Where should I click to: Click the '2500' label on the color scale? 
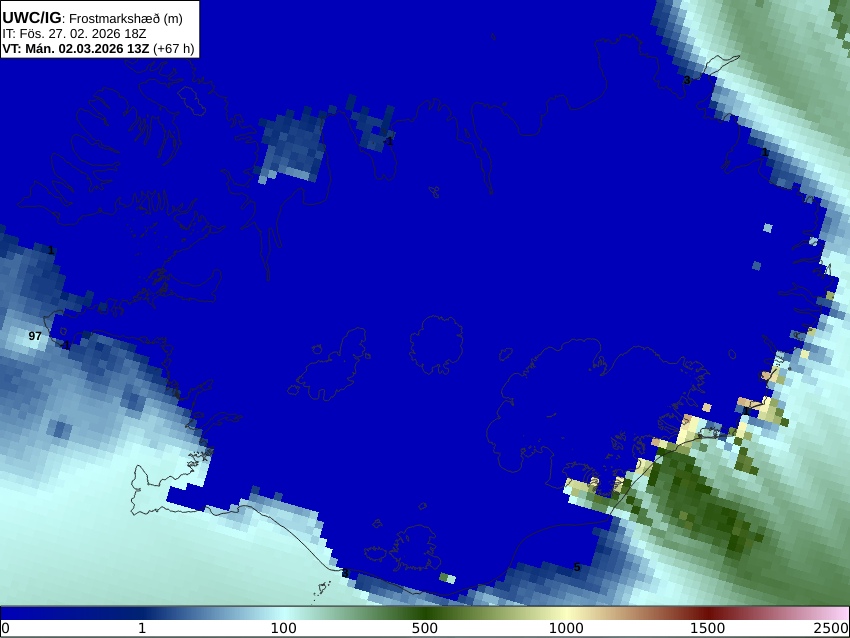click(832, 629)
